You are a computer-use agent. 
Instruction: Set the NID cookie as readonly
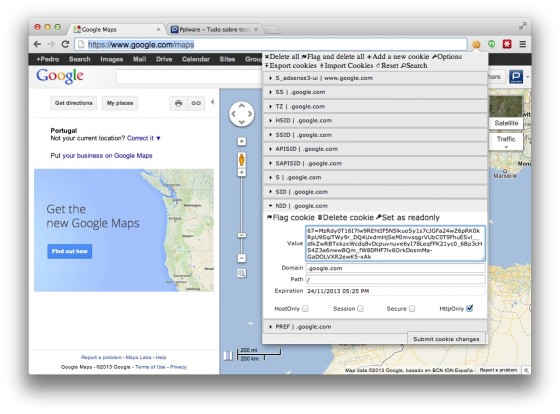point(408,218)
